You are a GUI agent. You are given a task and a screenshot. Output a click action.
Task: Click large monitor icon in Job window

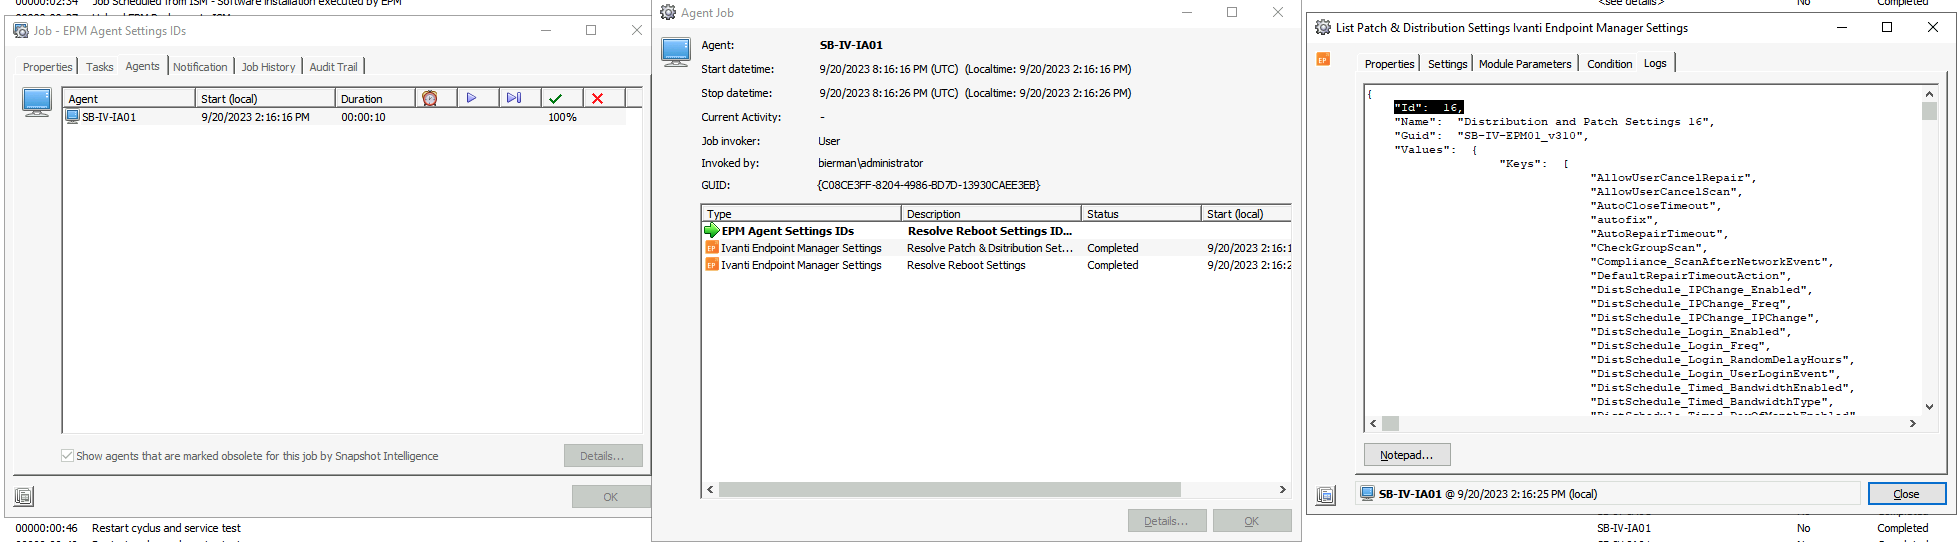pyautogui.click(x=37, y=103)
